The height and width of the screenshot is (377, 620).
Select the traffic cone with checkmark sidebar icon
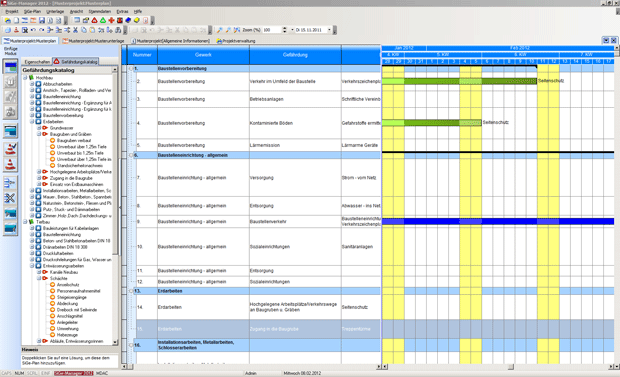(10, 149)
